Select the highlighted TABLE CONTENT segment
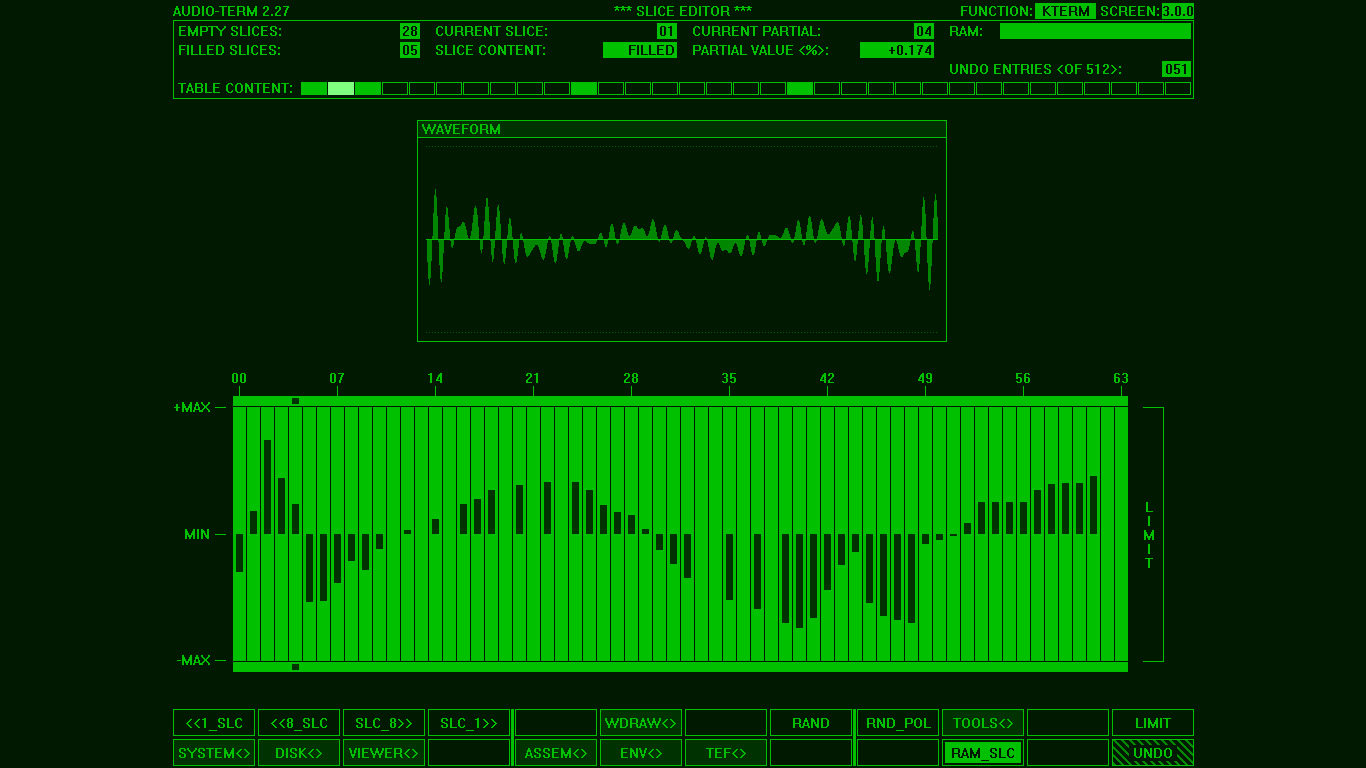This screenshot has height=768, width=1366. coord(340,88)
